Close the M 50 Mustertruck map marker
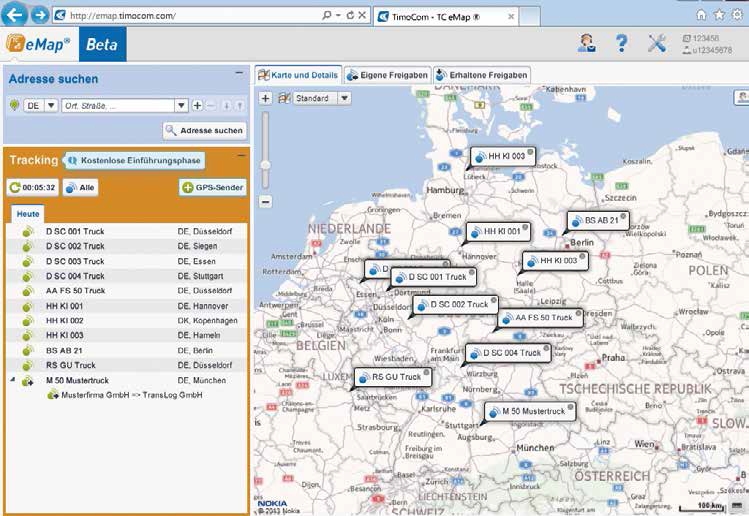The height and width of the screenshot is (516, 749). [x=570, y=407]
